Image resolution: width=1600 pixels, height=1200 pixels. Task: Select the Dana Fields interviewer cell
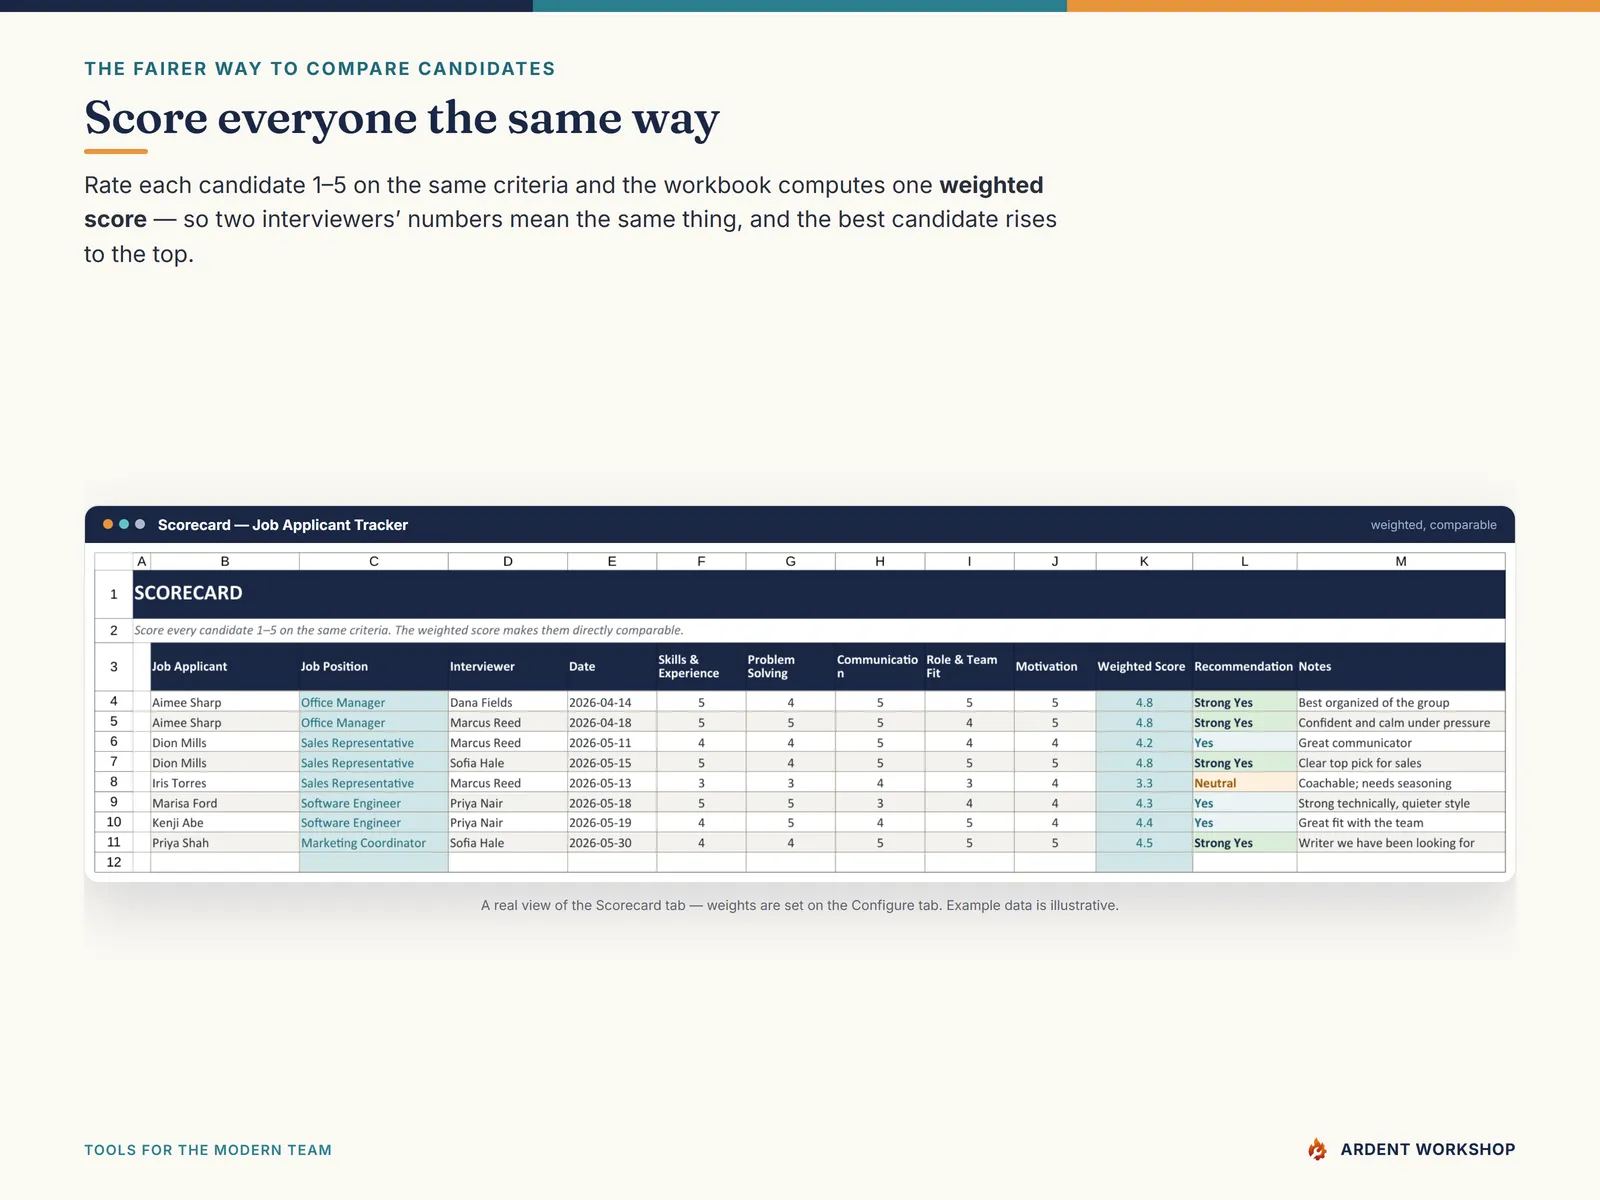(x=508, y=702)
